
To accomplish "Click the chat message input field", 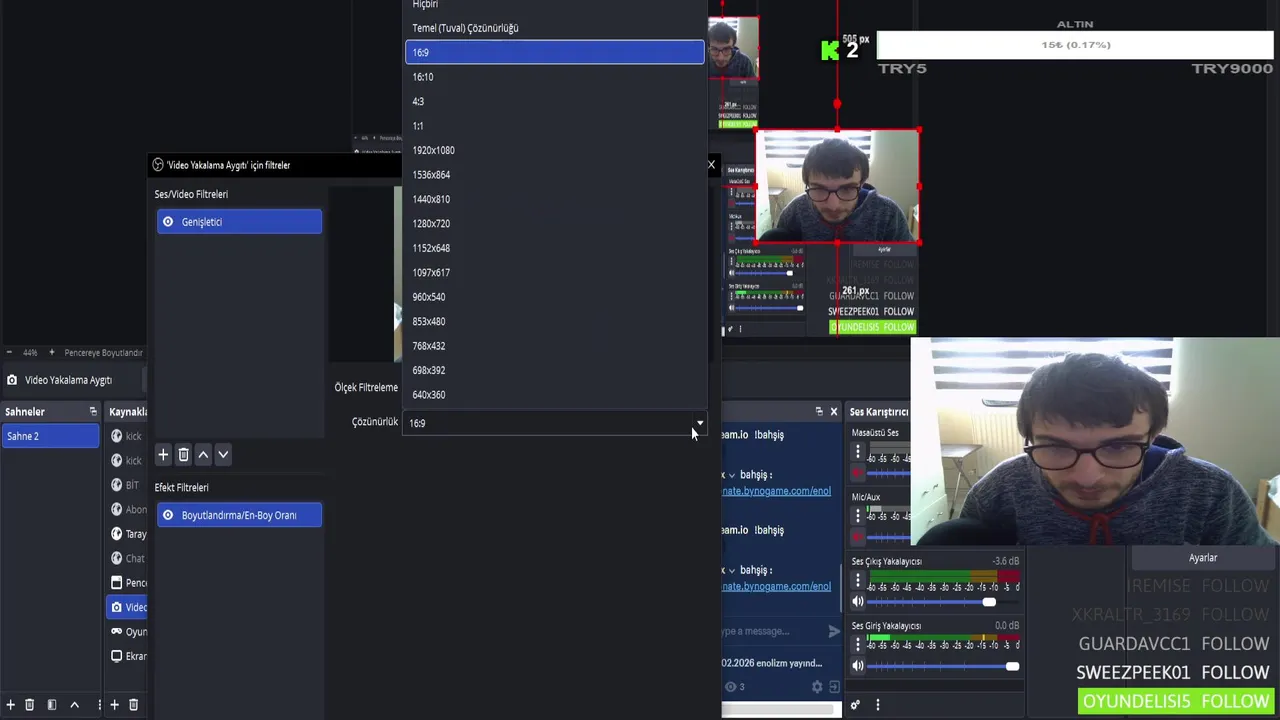I will point(771,631).
